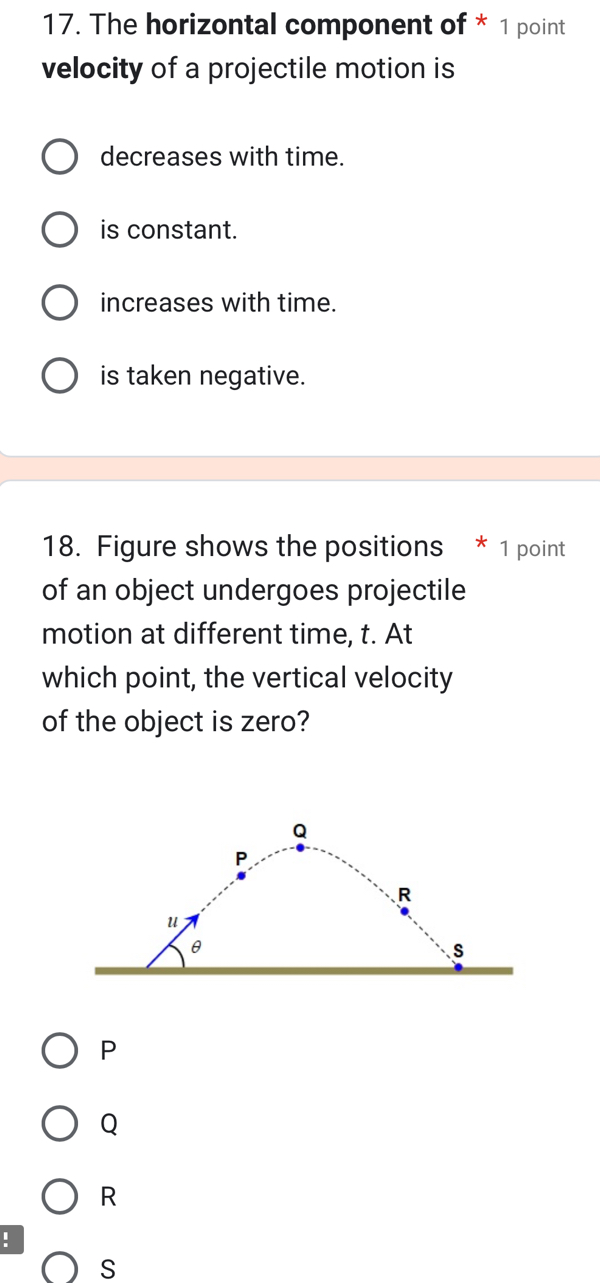Select the 'is constant.' option
Screen dimensions: 600x1283
pos(59,229)
